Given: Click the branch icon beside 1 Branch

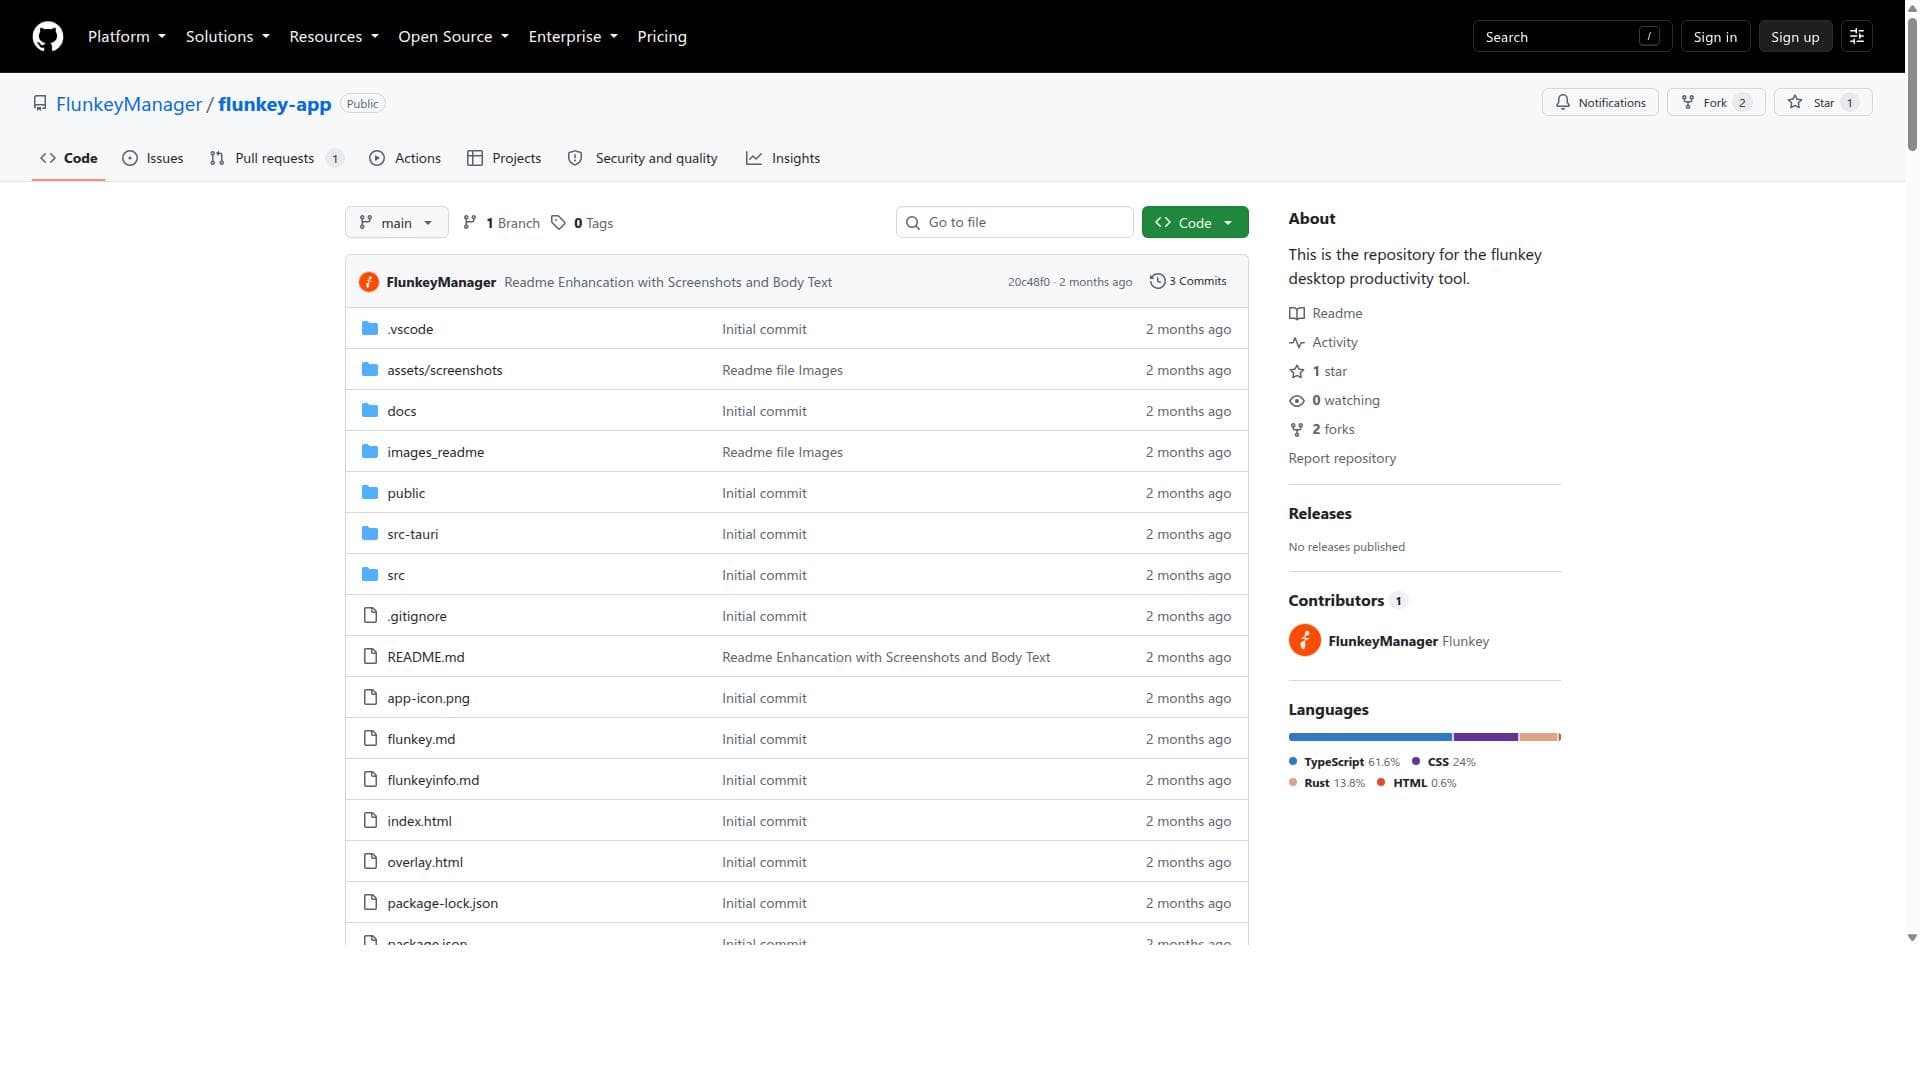Looking at the screenshot, I should [470, 223].
